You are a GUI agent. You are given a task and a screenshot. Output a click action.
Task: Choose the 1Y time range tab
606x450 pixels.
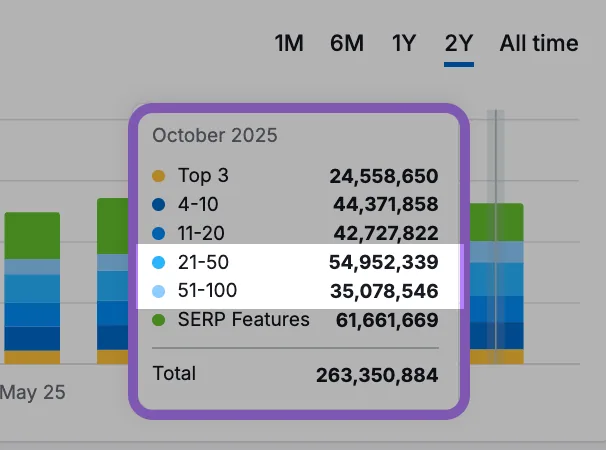(404, 43)
